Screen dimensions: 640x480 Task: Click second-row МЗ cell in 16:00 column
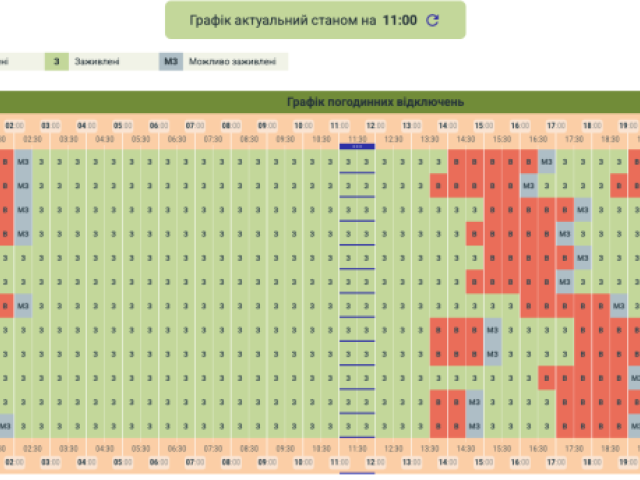point(528,186)
